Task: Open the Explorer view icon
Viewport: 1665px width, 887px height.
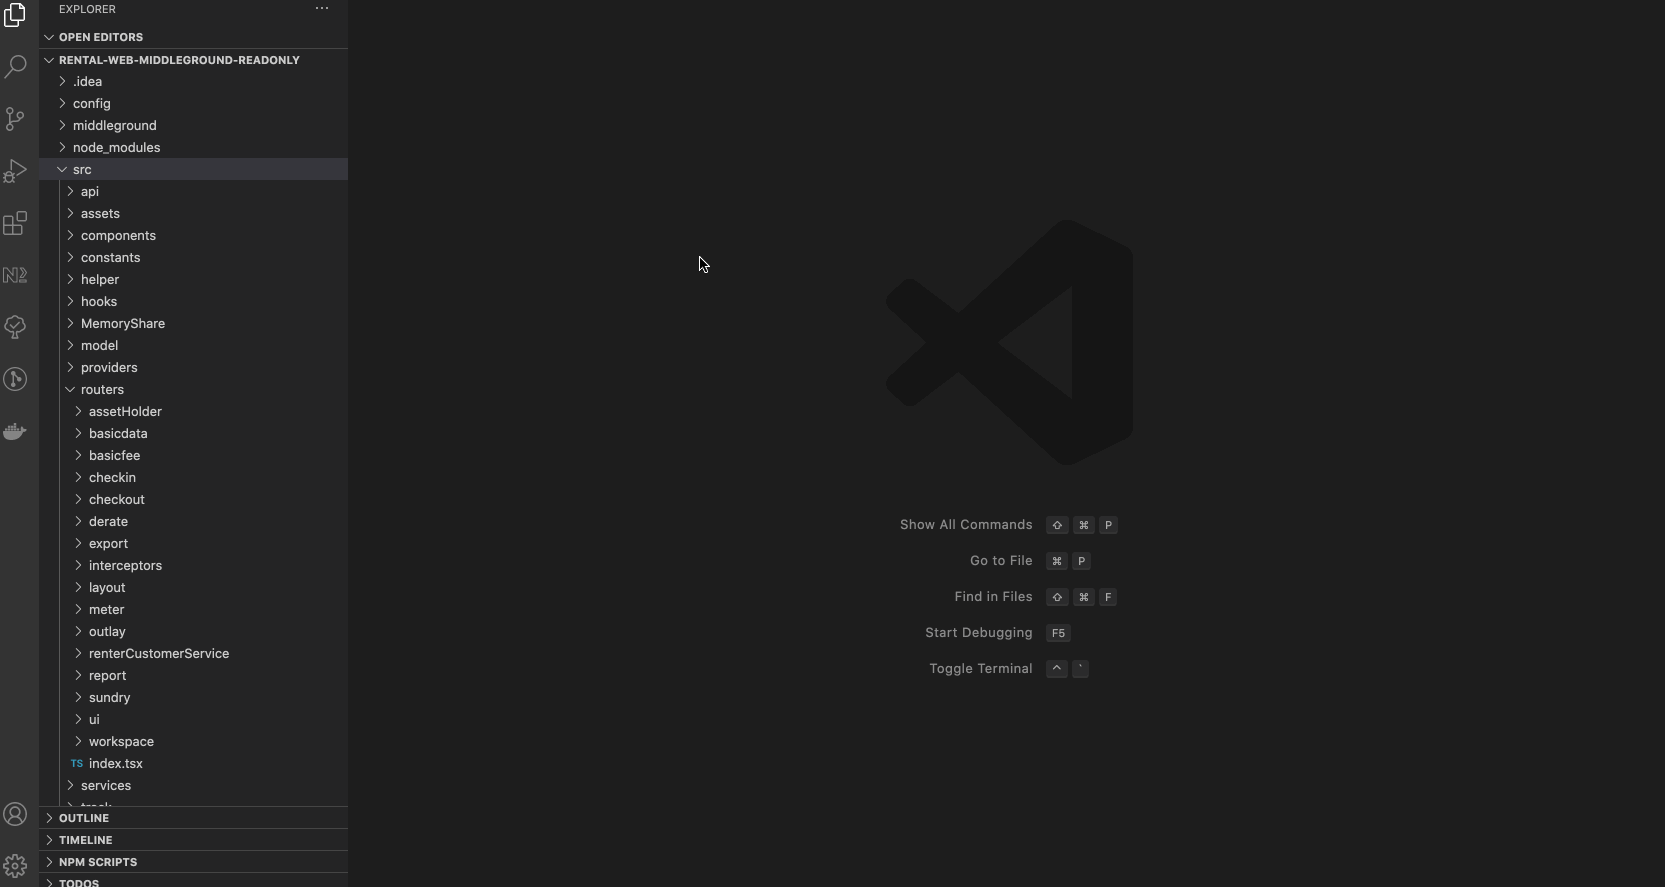Action: [x=15, y=15]
